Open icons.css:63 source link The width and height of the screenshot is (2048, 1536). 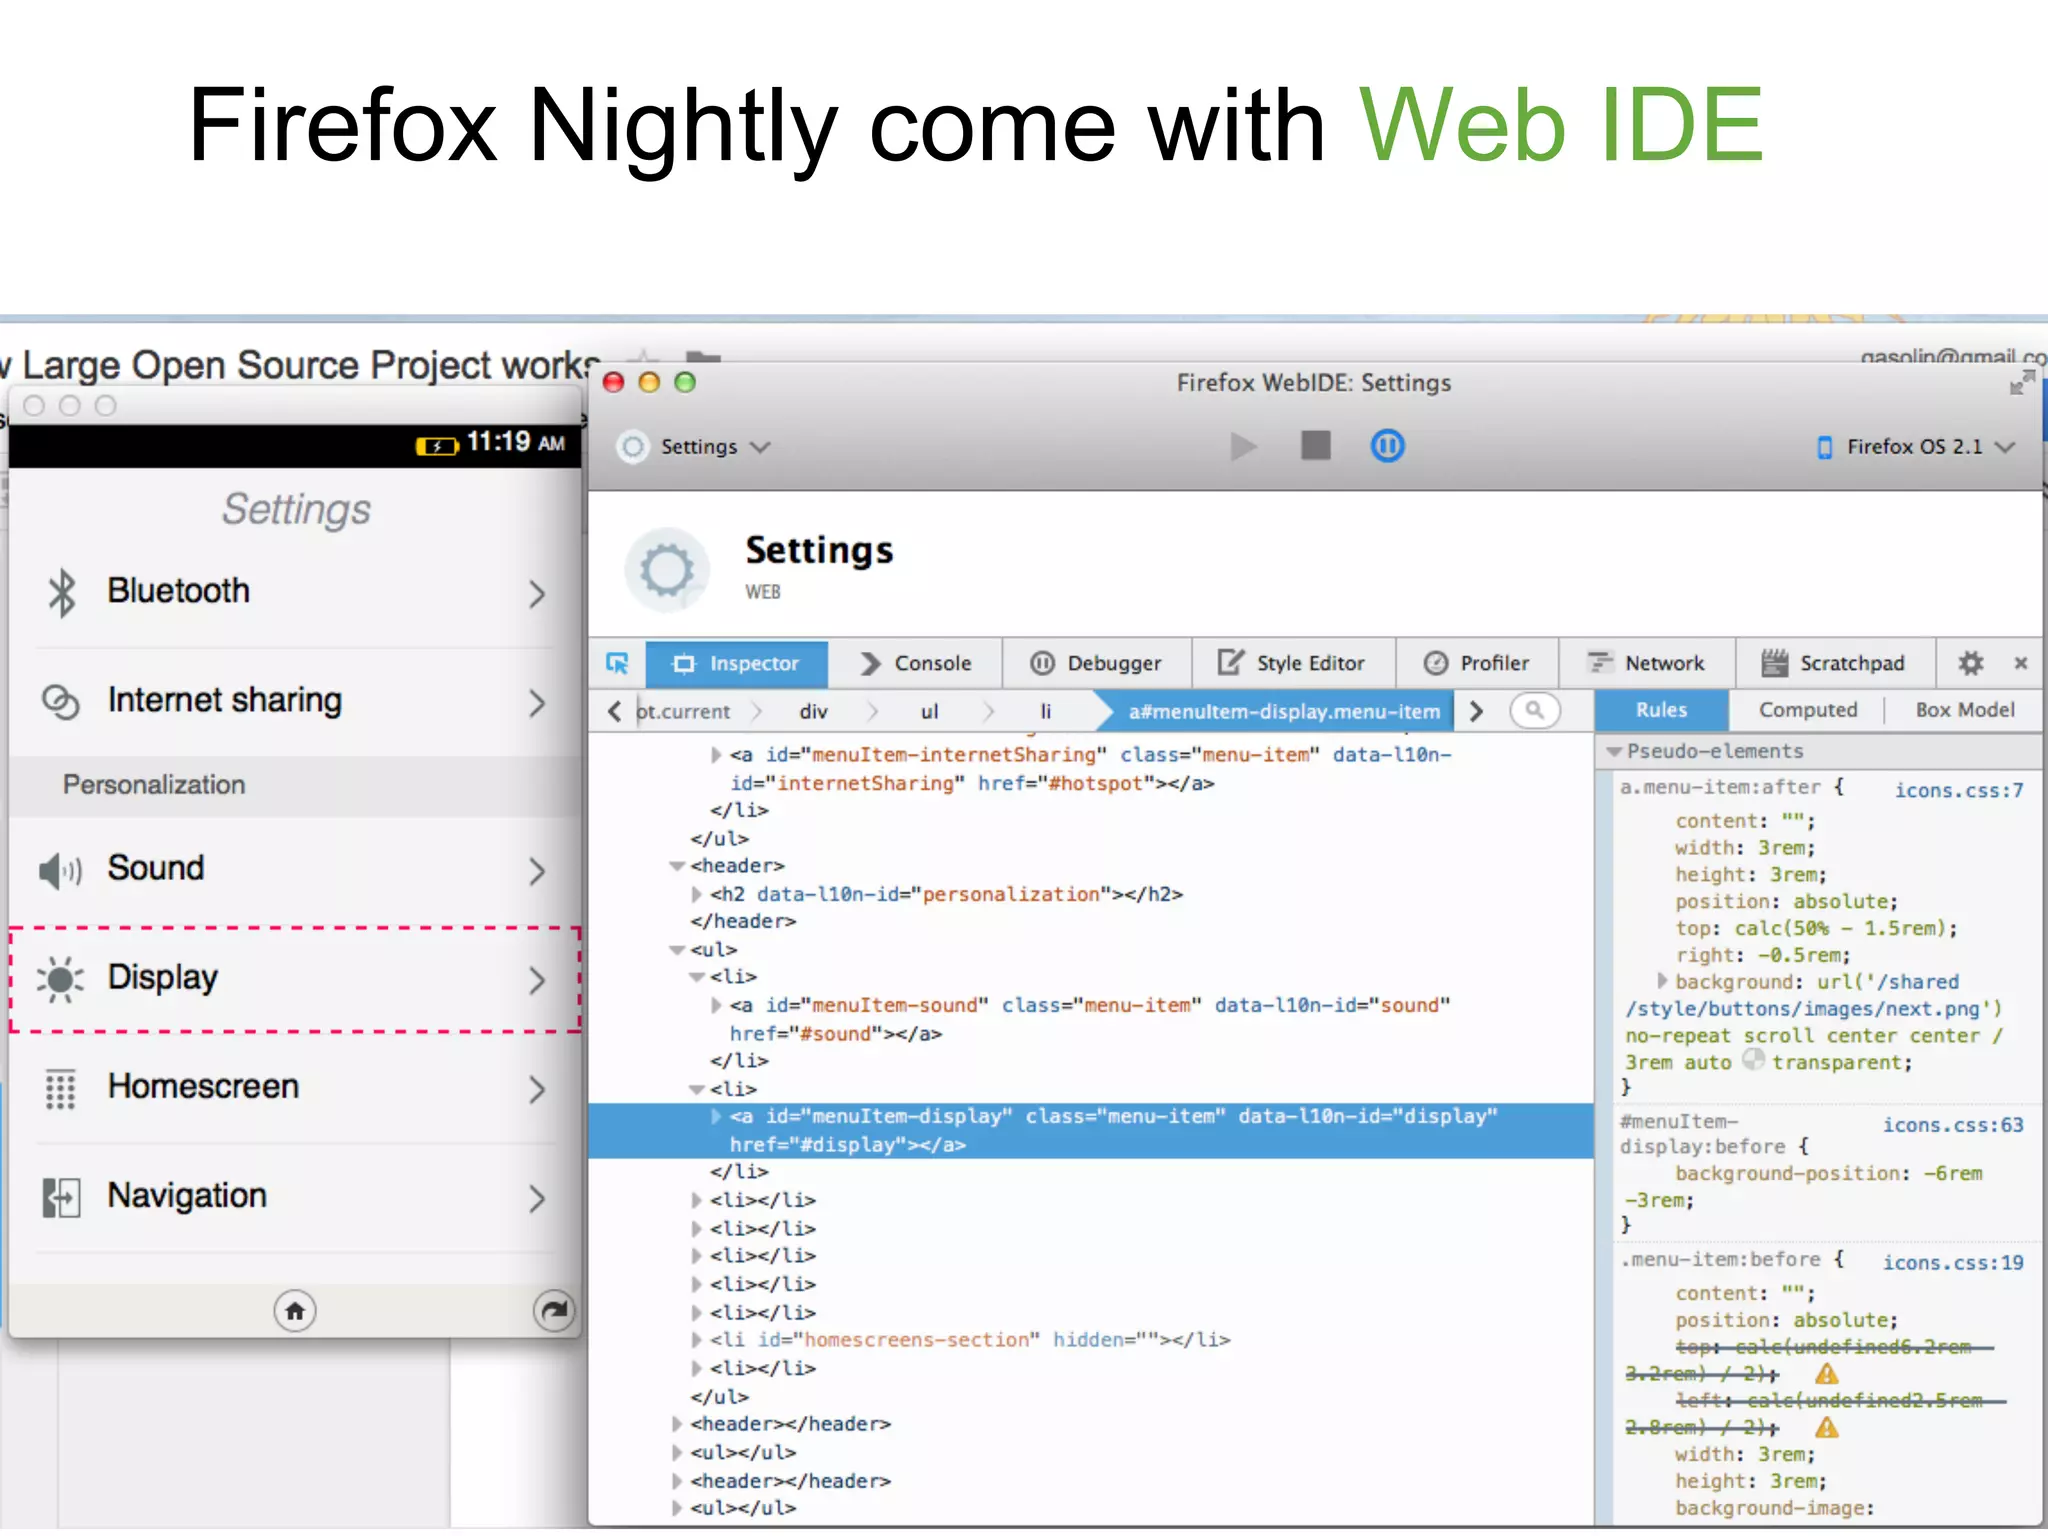point(1952,1125)
